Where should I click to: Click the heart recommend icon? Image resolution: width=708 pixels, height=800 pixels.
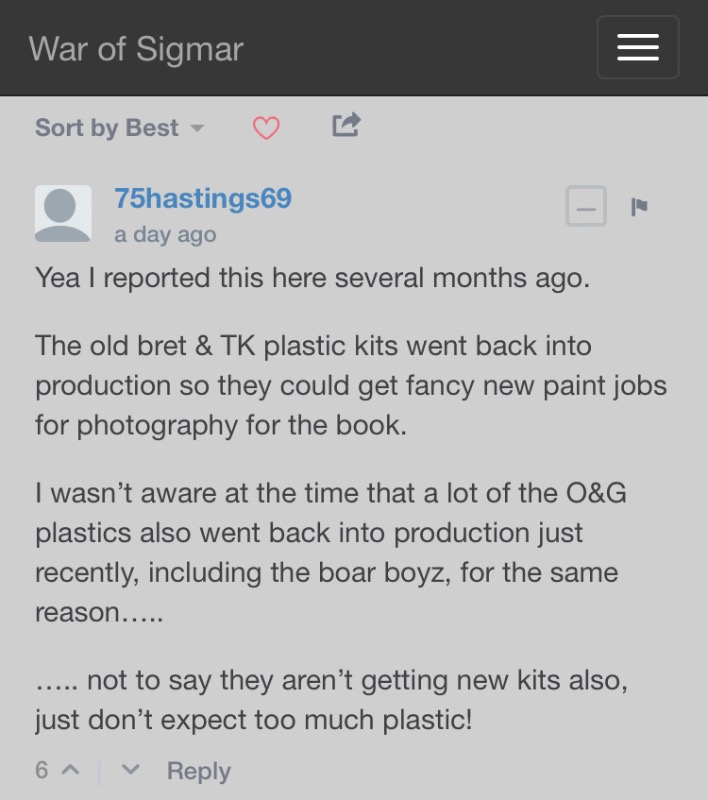[x=266, y=128]
